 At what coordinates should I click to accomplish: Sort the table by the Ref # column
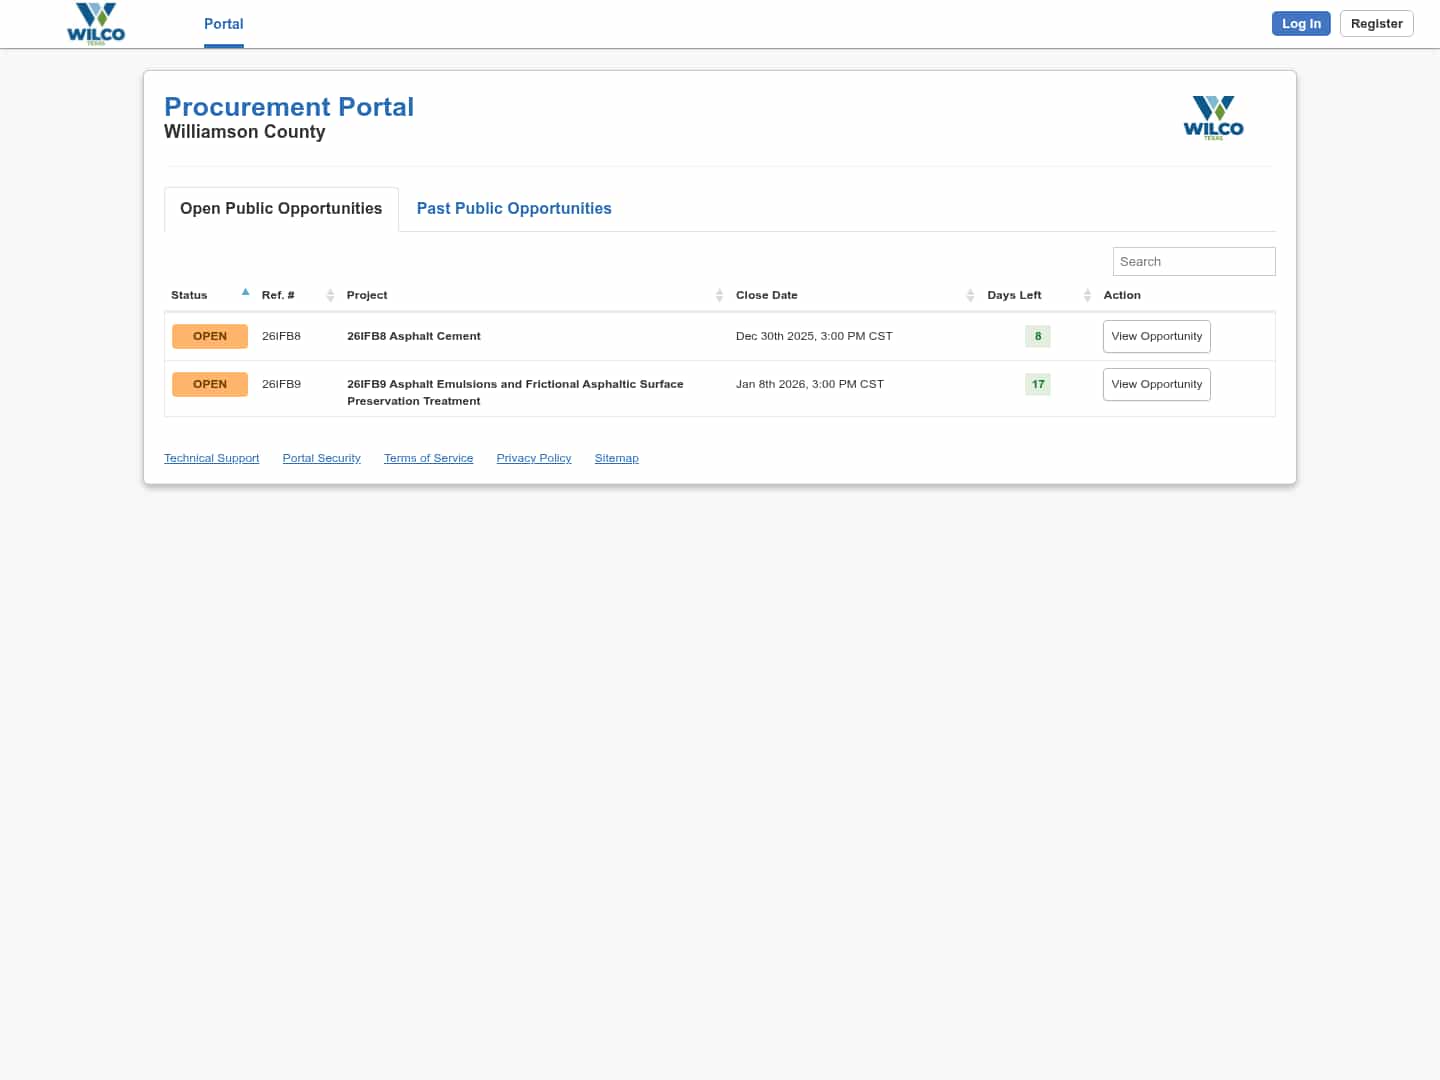coord(331,295)
